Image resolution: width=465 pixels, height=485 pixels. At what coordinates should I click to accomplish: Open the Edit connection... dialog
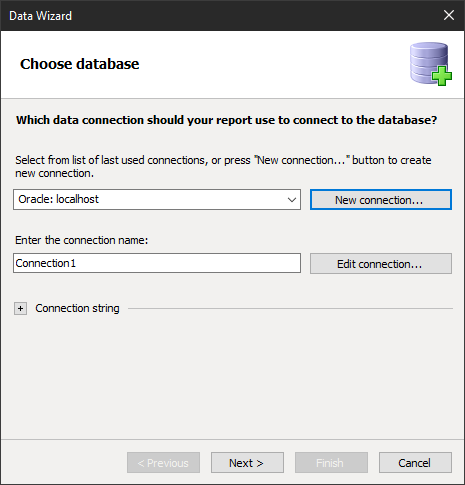tap(381, 264)
